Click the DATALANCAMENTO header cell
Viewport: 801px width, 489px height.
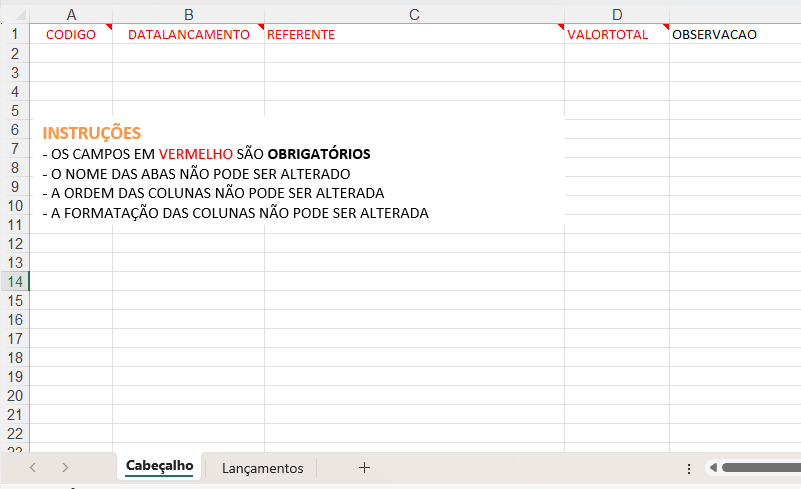[188, 34]
